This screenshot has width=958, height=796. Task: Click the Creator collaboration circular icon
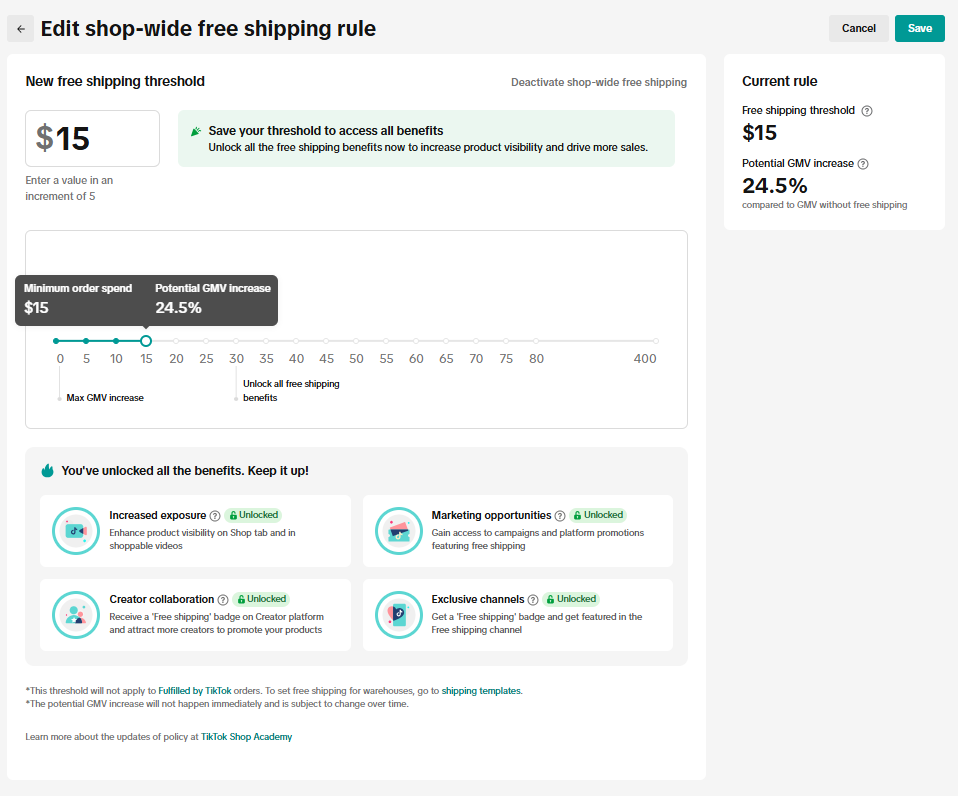point(76,615)
